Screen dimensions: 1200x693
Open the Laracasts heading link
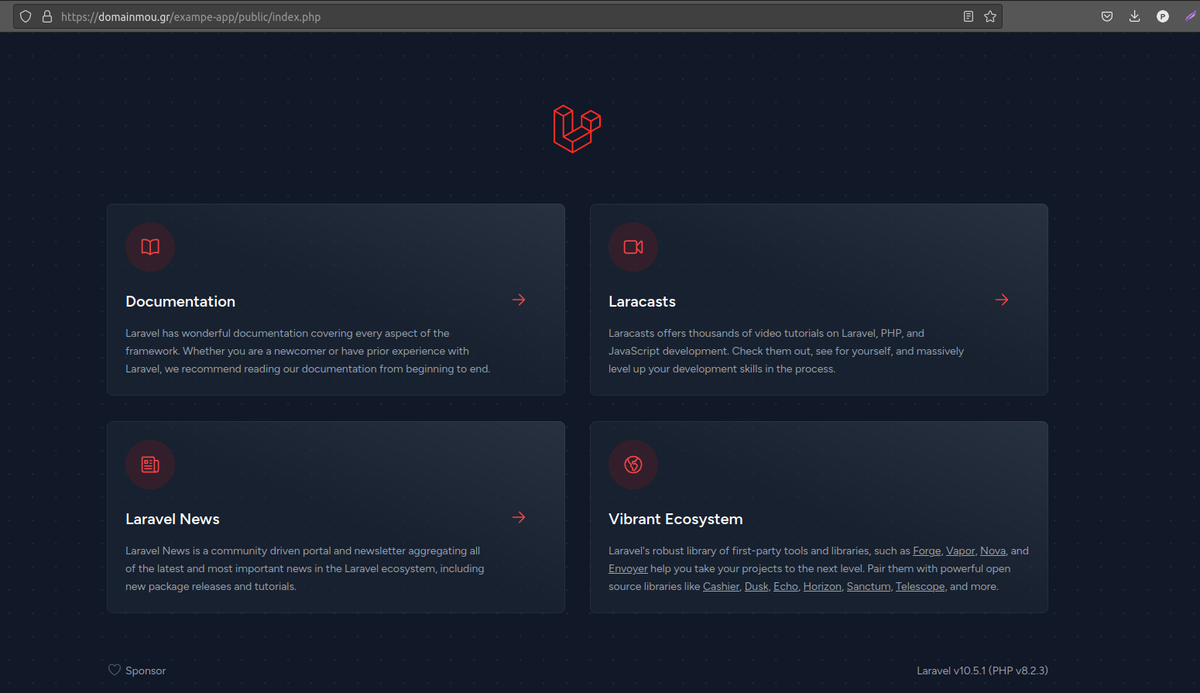pyautogui.click(x=642, y=301)
